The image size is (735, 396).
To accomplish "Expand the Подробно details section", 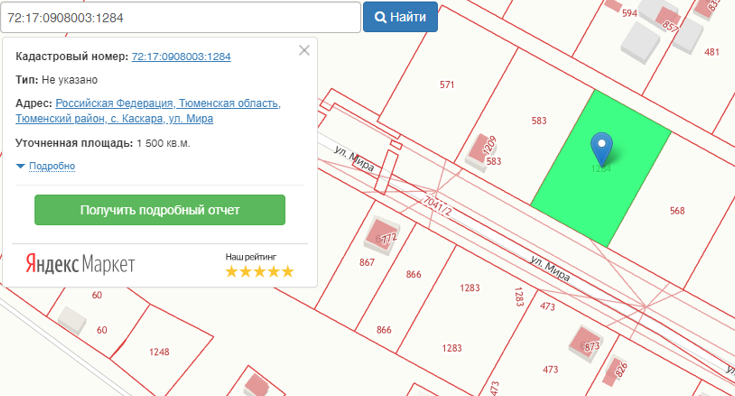I will [x=46, y=166].
